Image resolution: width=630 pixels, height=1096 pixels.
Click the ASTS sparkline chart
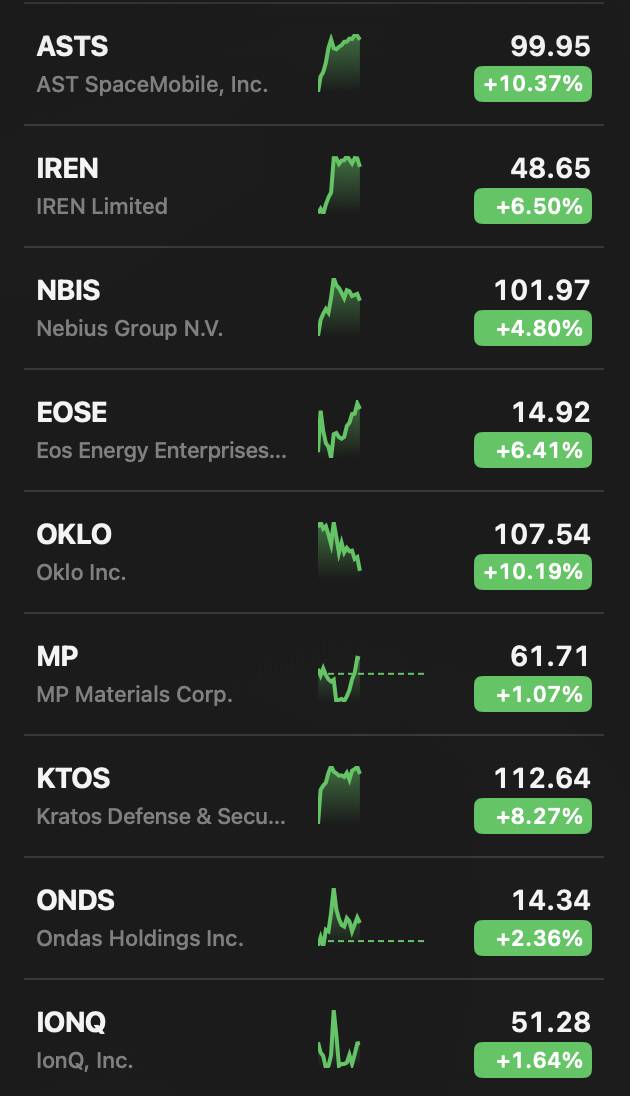[339, 63]
